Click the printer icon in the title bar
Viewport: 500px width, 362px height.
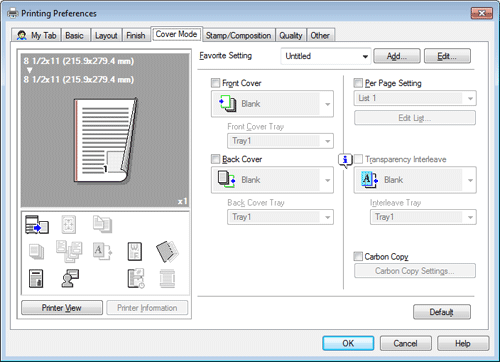point(13,13)
